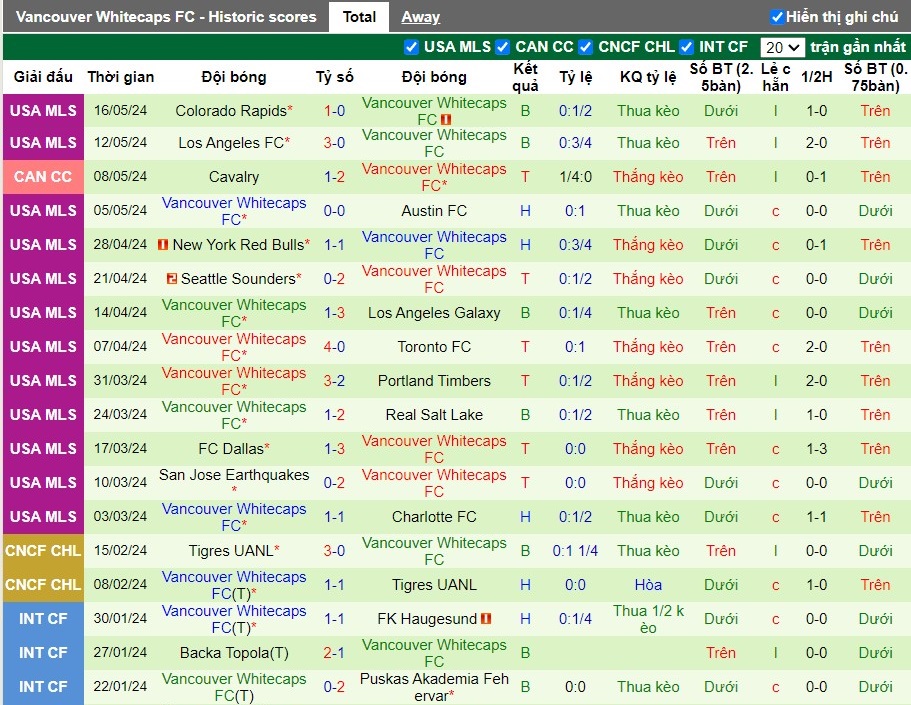Click the CAN CC league label
This screenshot has width=911, height=705.
(x=43, y=177)
